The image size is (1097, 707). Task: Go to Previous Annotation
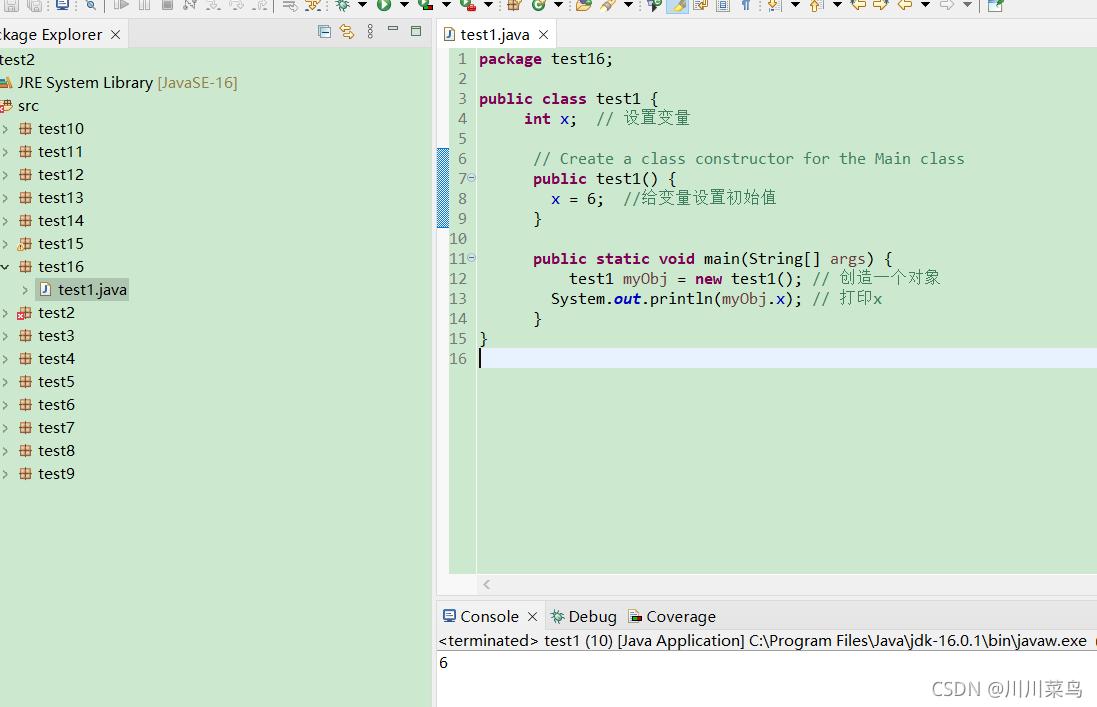pyautogui.click(x=815, y=5)
